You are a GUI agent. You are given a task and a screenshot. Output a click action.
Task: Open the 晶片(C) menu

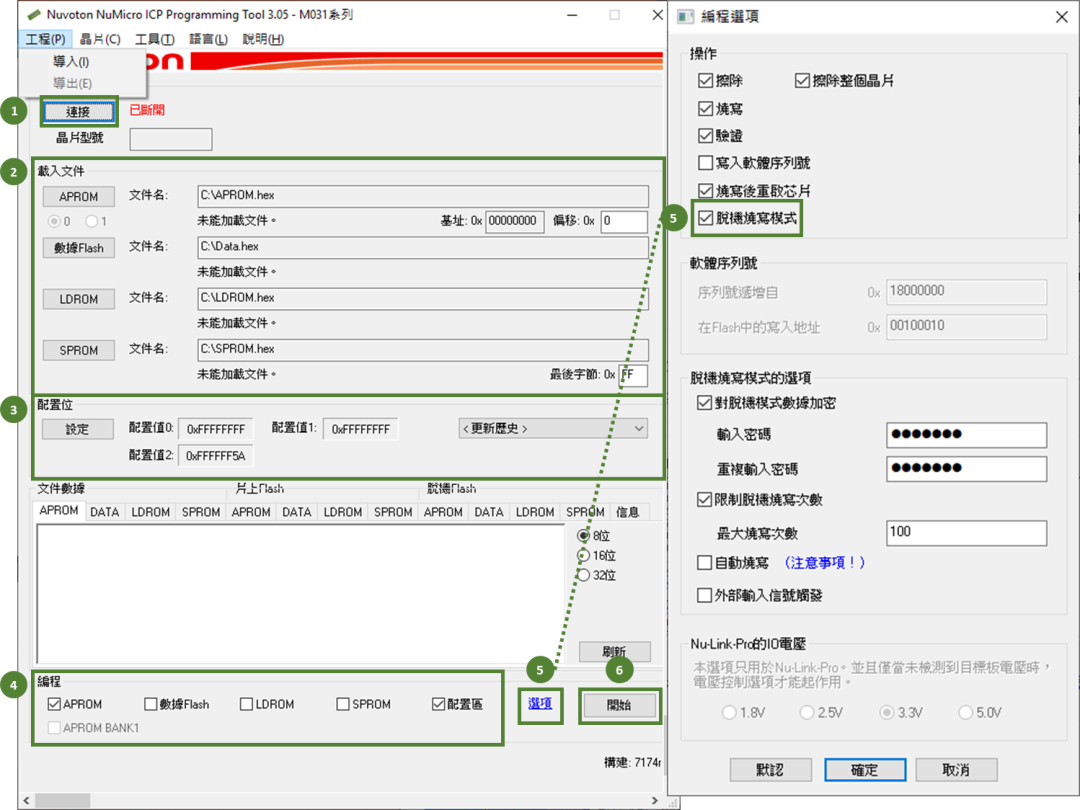[100, 39]
